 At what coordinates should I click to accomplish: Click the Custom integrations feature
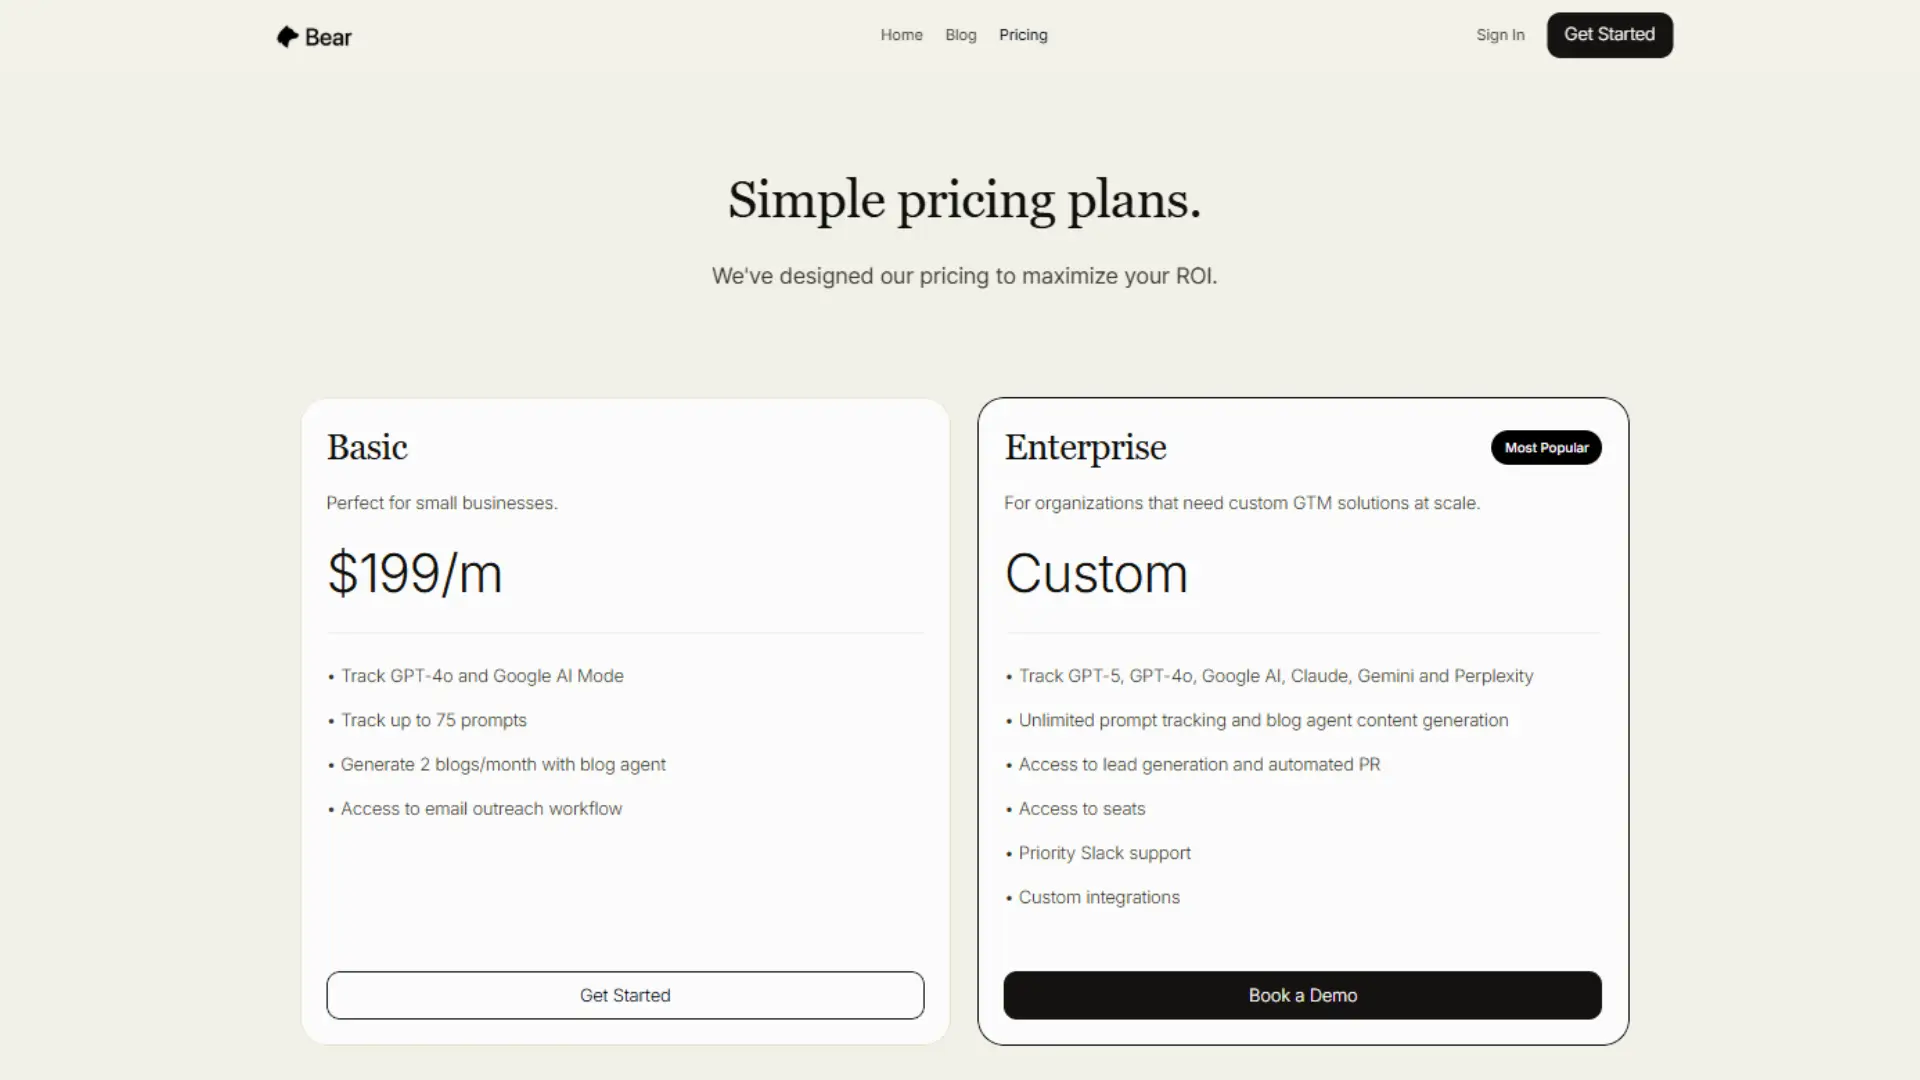coord(1098,897)
